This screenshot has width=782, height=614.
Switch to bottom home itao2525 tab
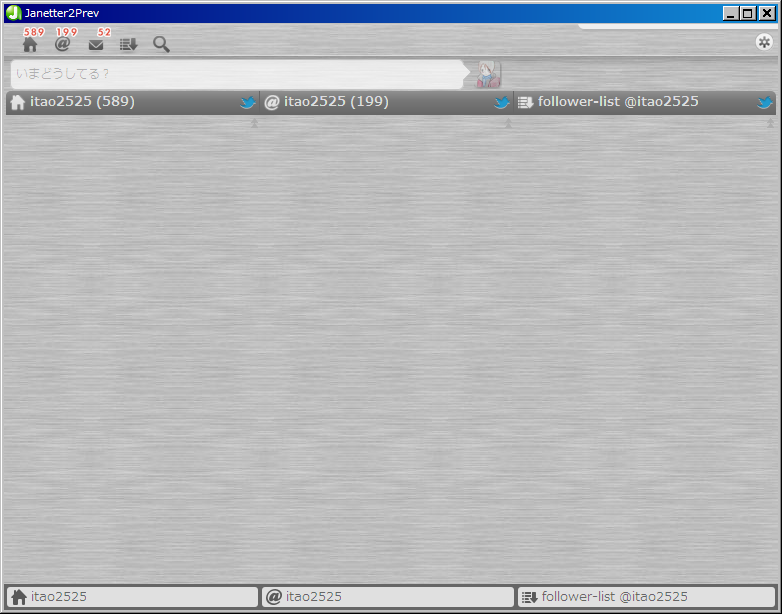[x=132, y=597]
